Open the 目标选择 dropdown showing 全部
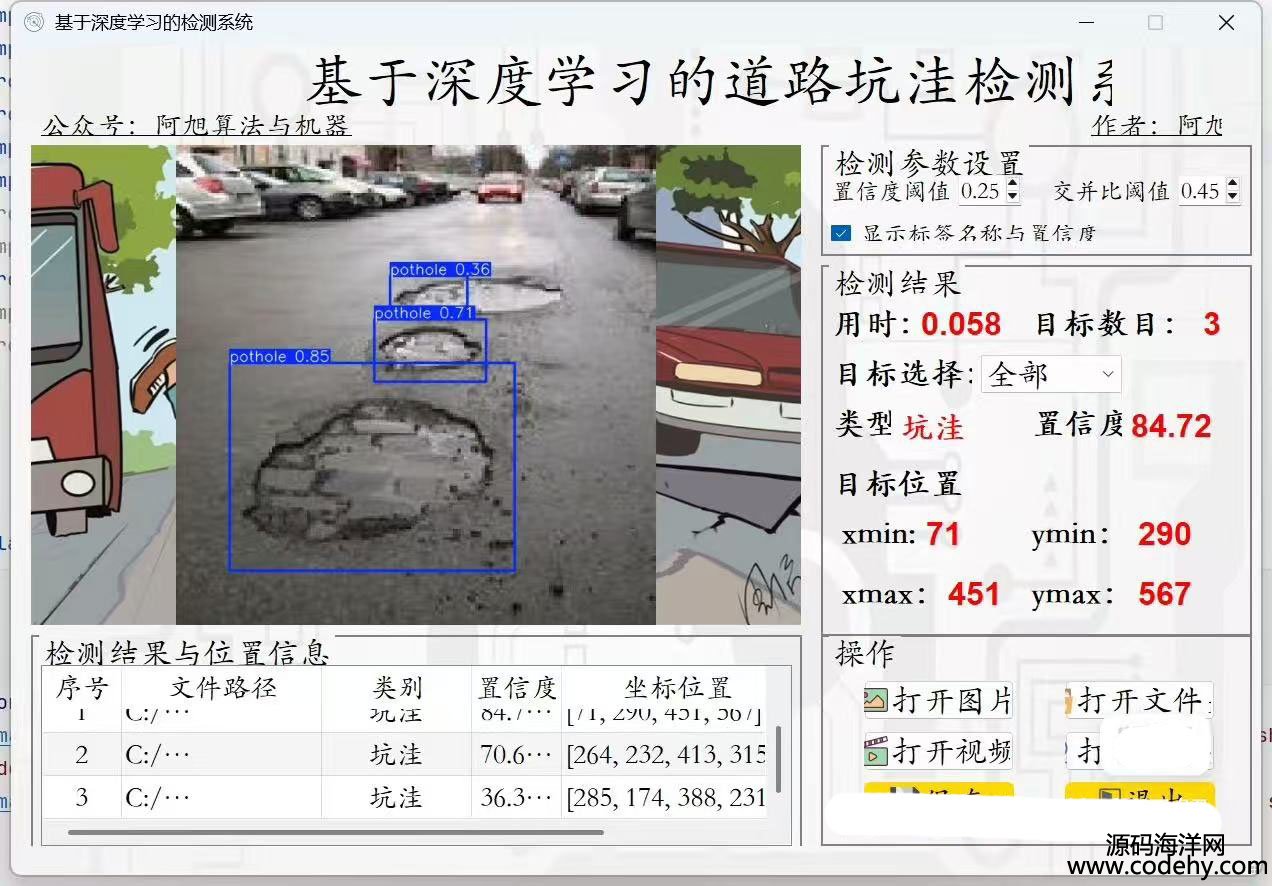 1051,375
